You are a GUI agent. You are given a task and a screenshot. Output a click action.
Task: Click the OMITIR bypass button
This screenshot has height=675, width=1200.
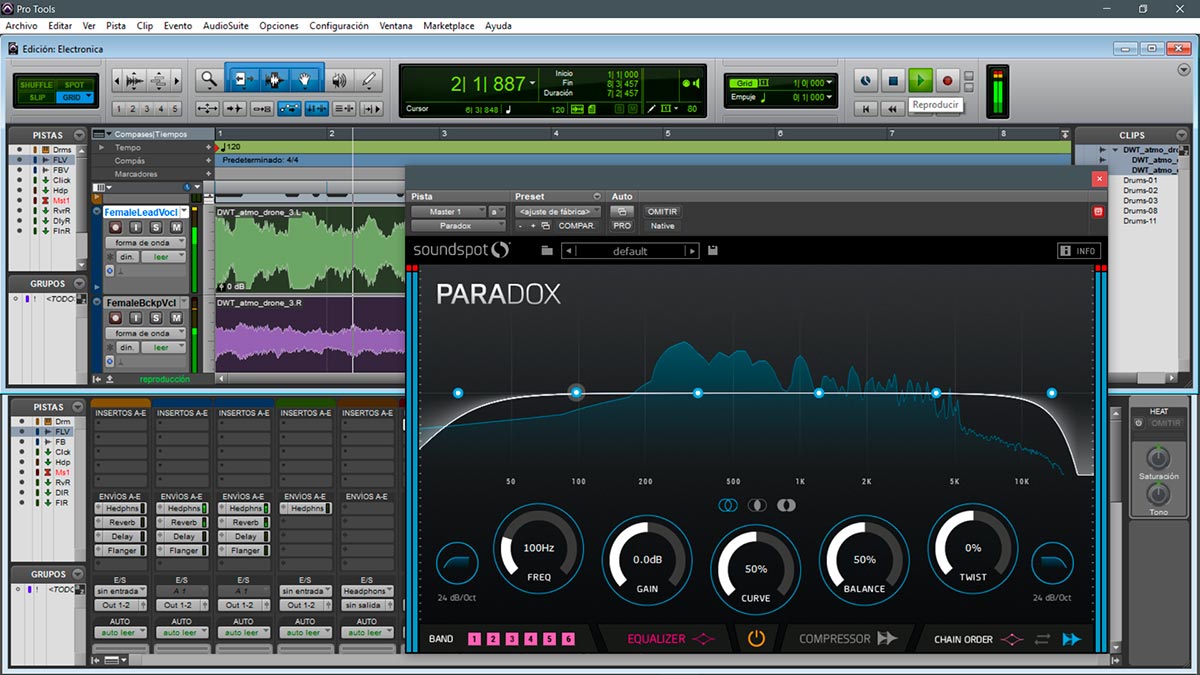pyautogui.click(x=662, y=212)
